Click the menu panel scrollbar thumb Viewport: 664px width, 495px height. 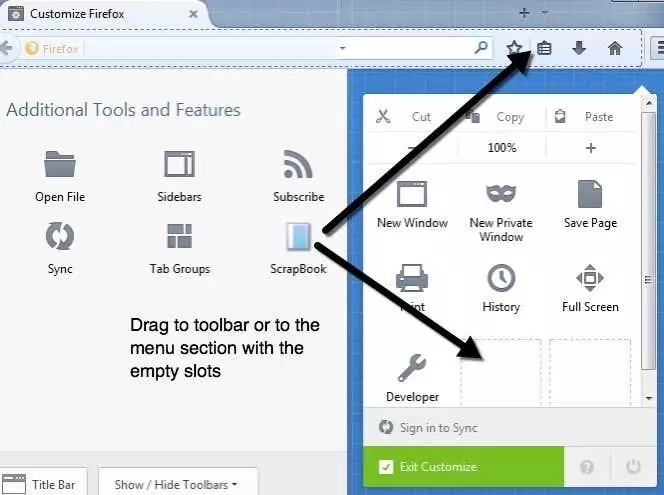click(x=648, y=241)
